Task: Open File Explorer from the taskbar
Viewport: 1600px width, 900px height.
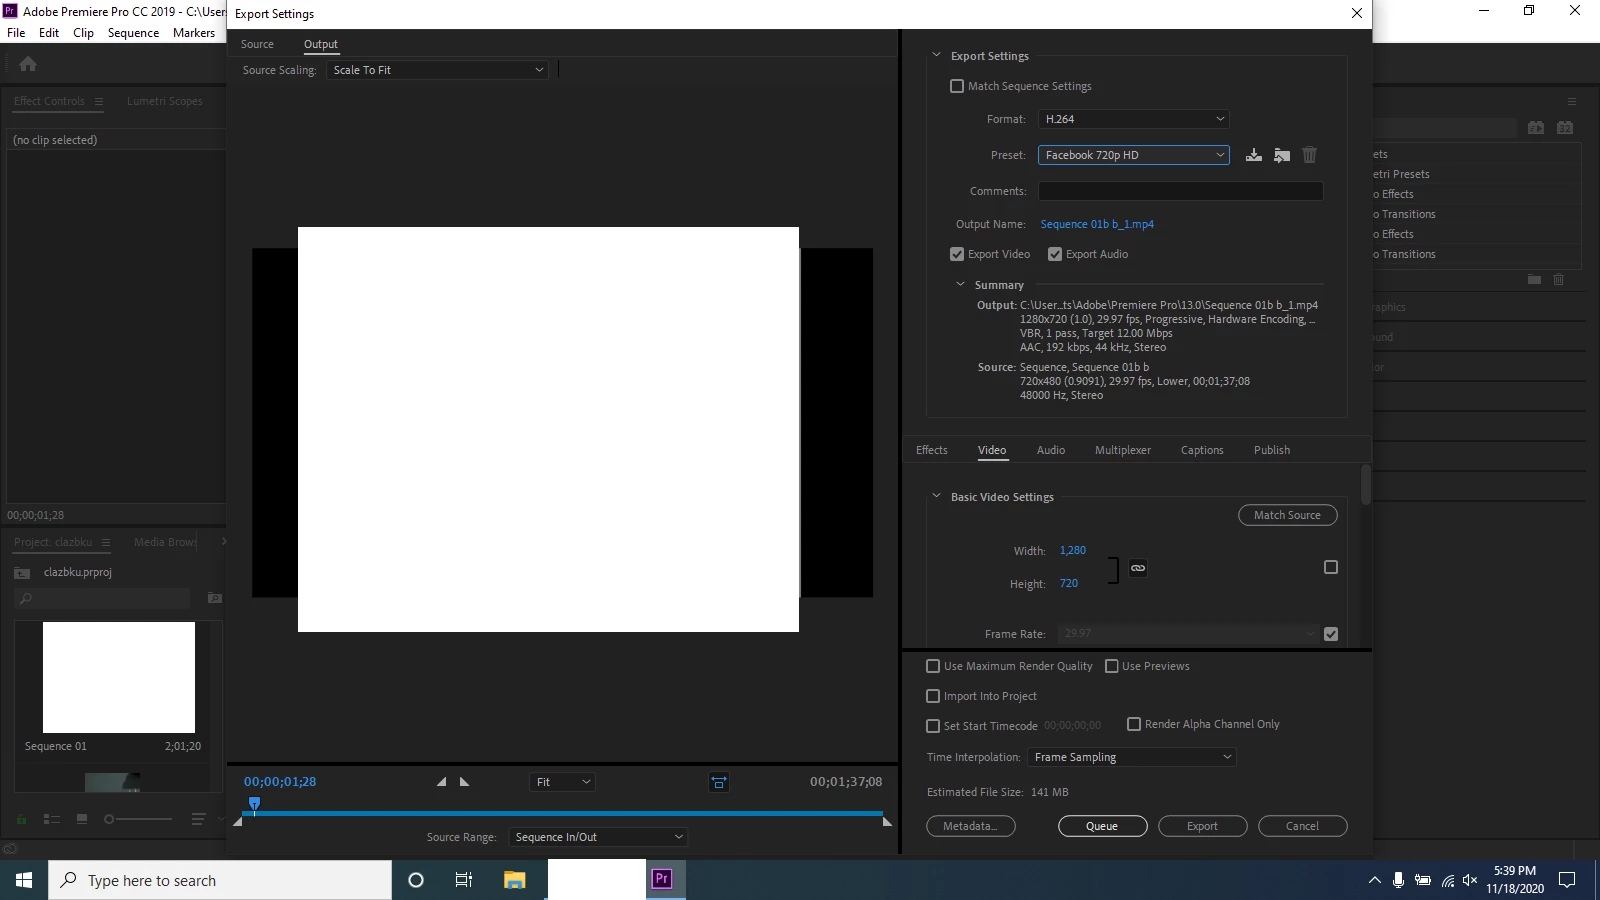Action: (514, 880)
